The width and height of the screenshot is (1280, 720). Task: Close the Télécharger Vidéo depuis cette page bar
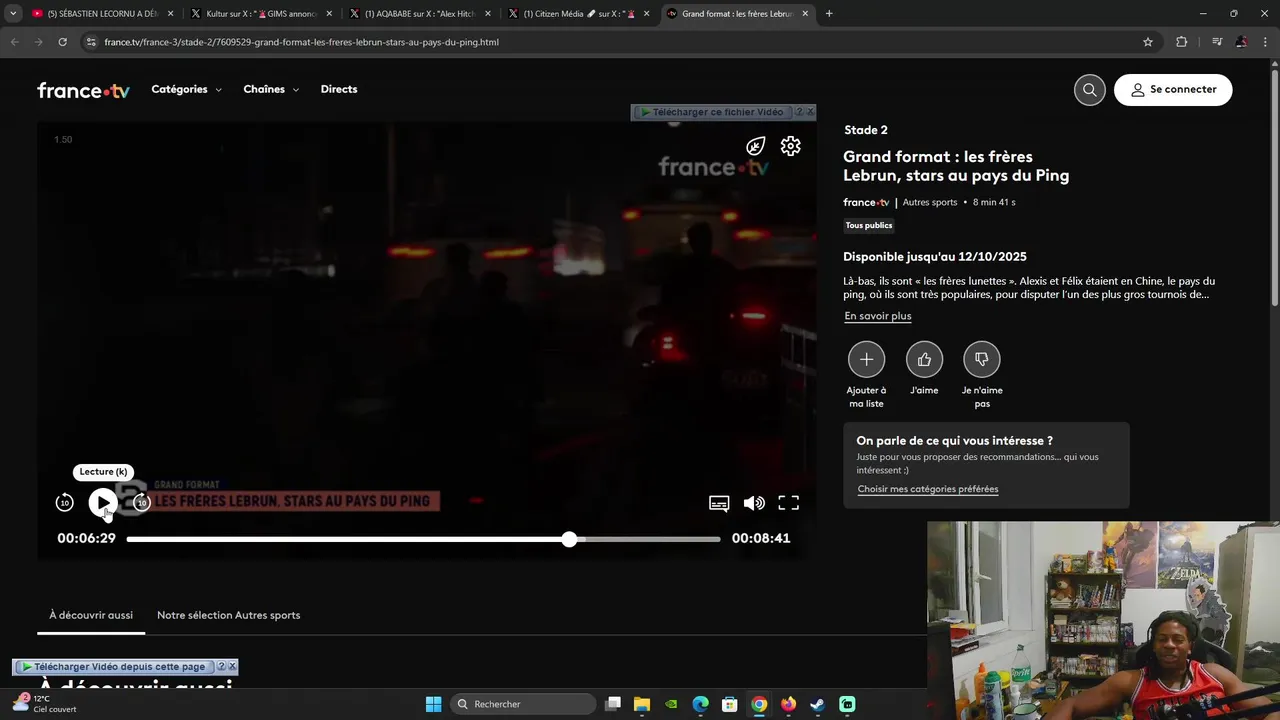point(232,667)
